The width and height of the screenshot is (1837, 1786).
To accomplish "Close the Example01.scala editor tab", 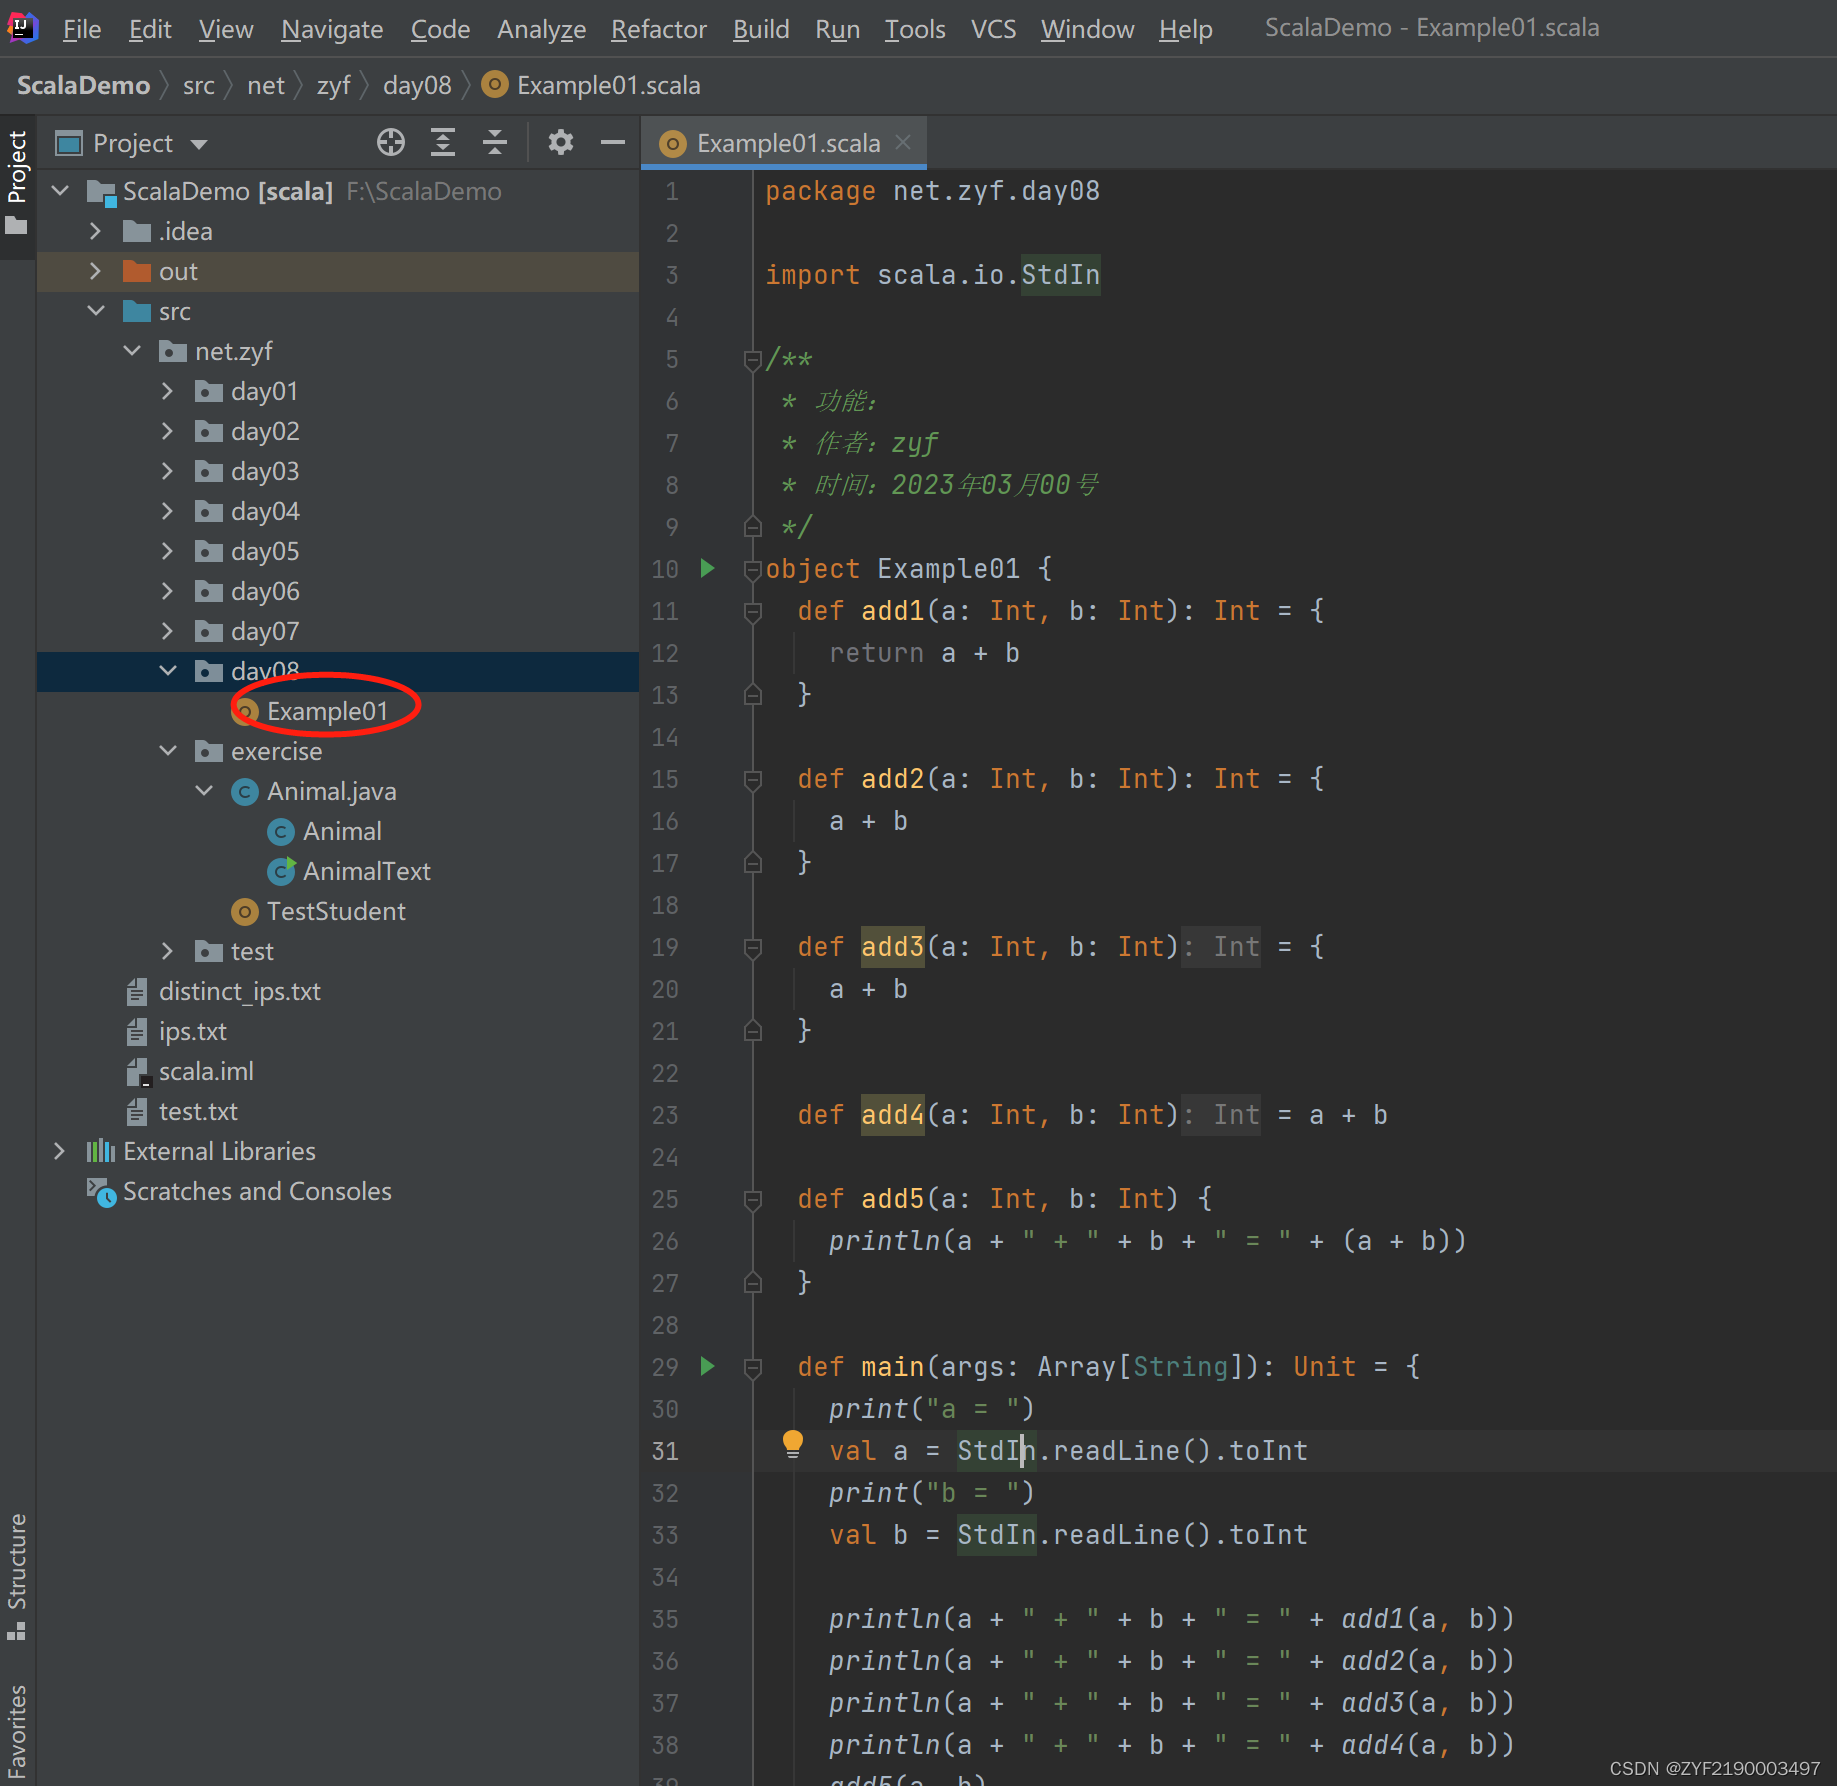I will 903,142.
